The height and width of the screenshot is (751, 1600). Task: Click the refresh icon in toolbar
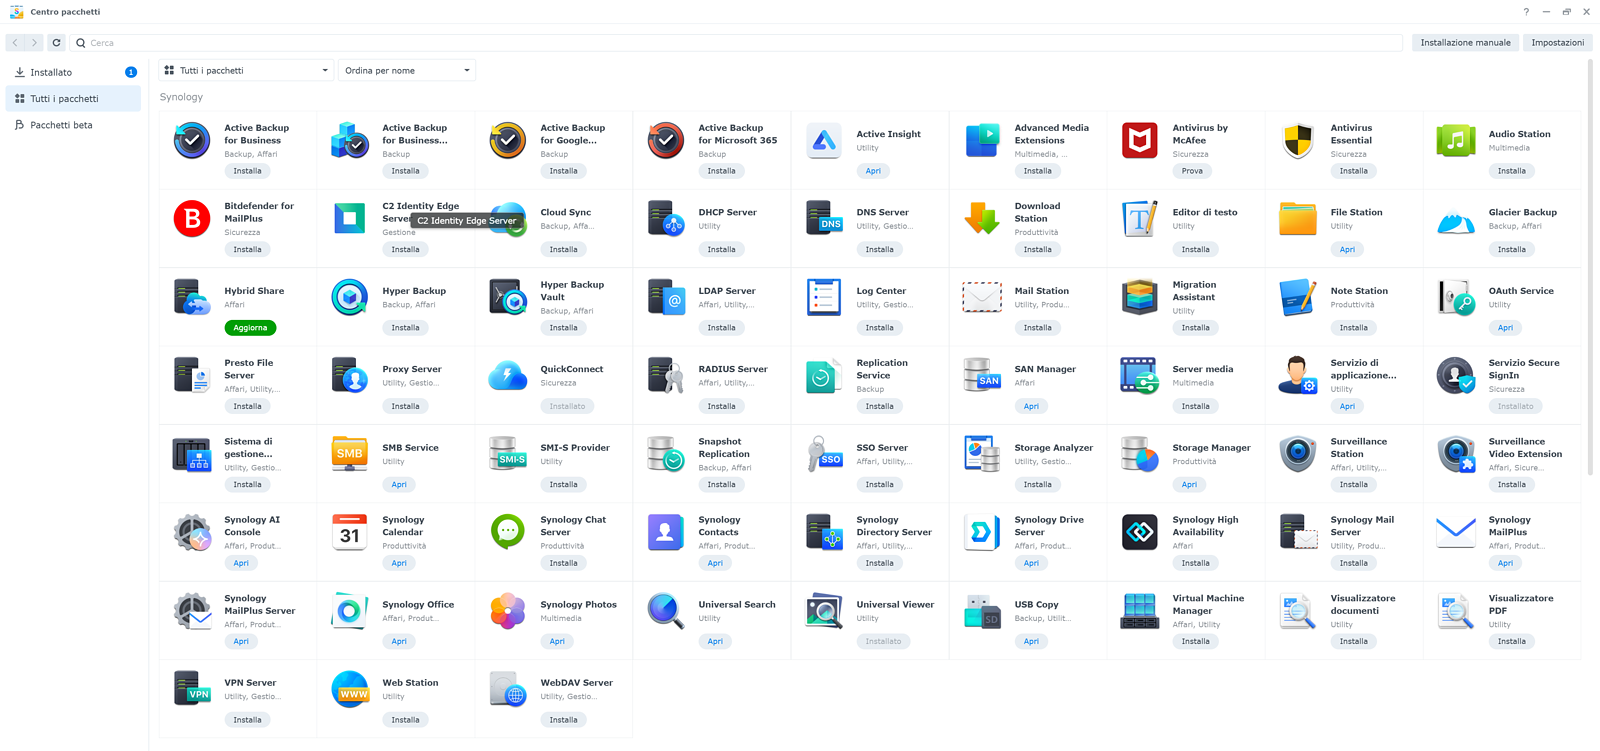tap(56, 43)
